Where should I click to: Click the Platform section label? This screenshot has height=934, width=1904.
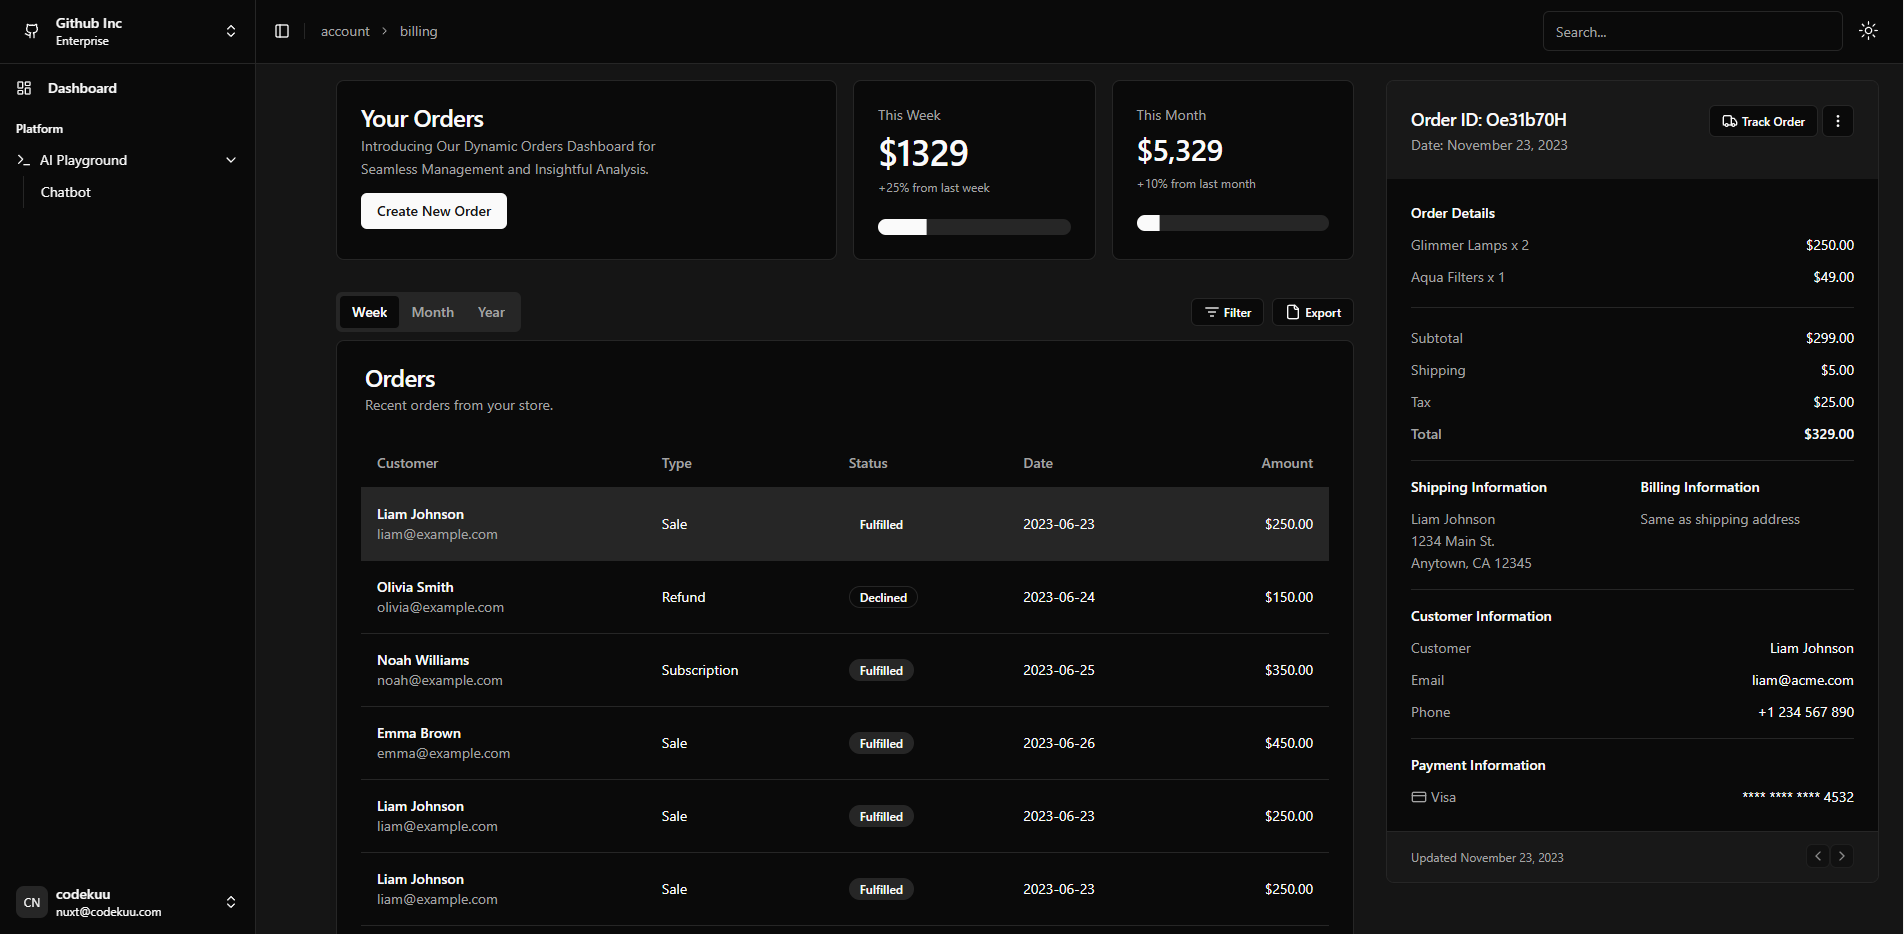(39, 128)
